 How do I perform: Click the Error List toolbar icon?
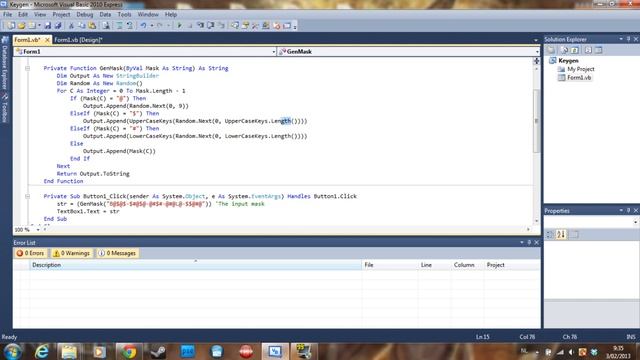click(x=277, y=26)
